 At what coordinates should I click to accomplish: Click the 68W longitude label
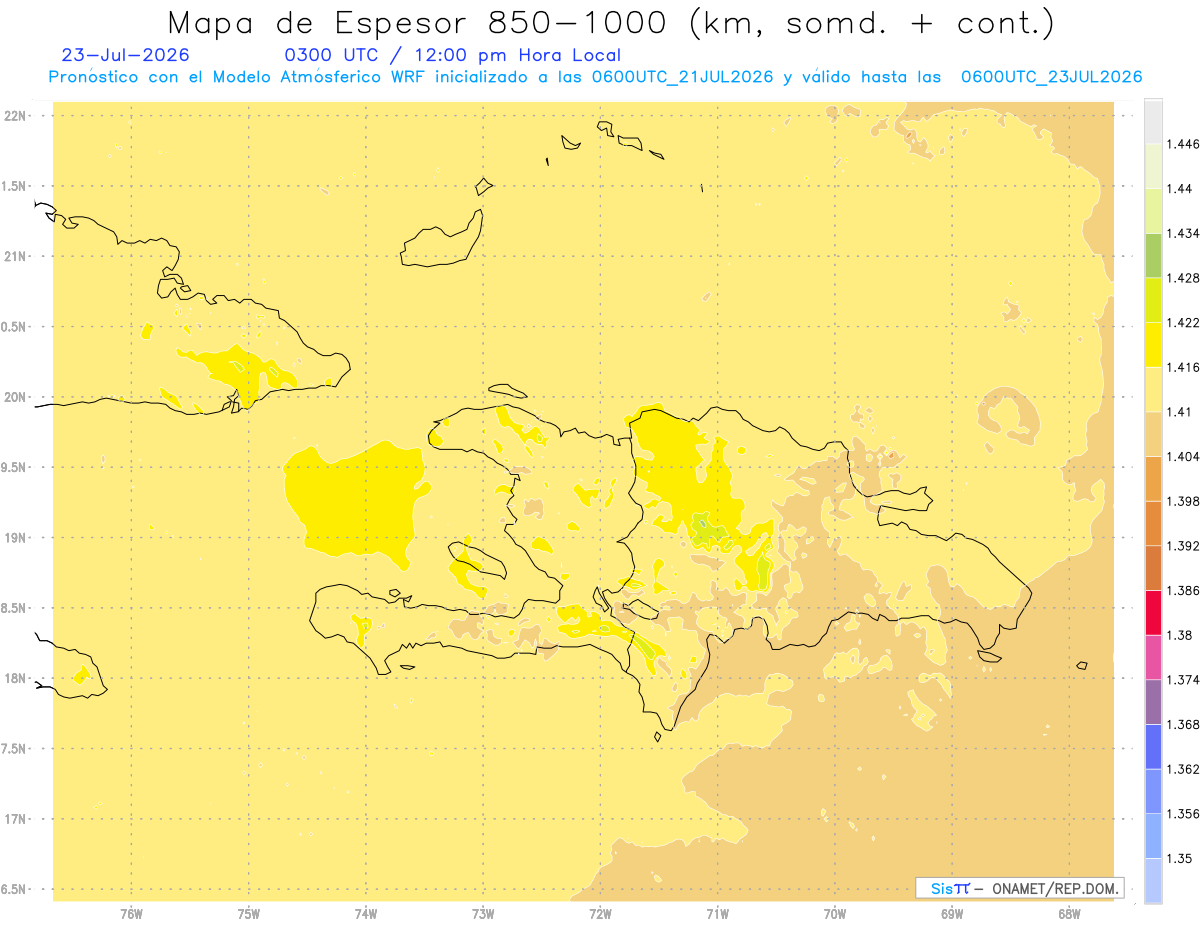click(1069, 914)
